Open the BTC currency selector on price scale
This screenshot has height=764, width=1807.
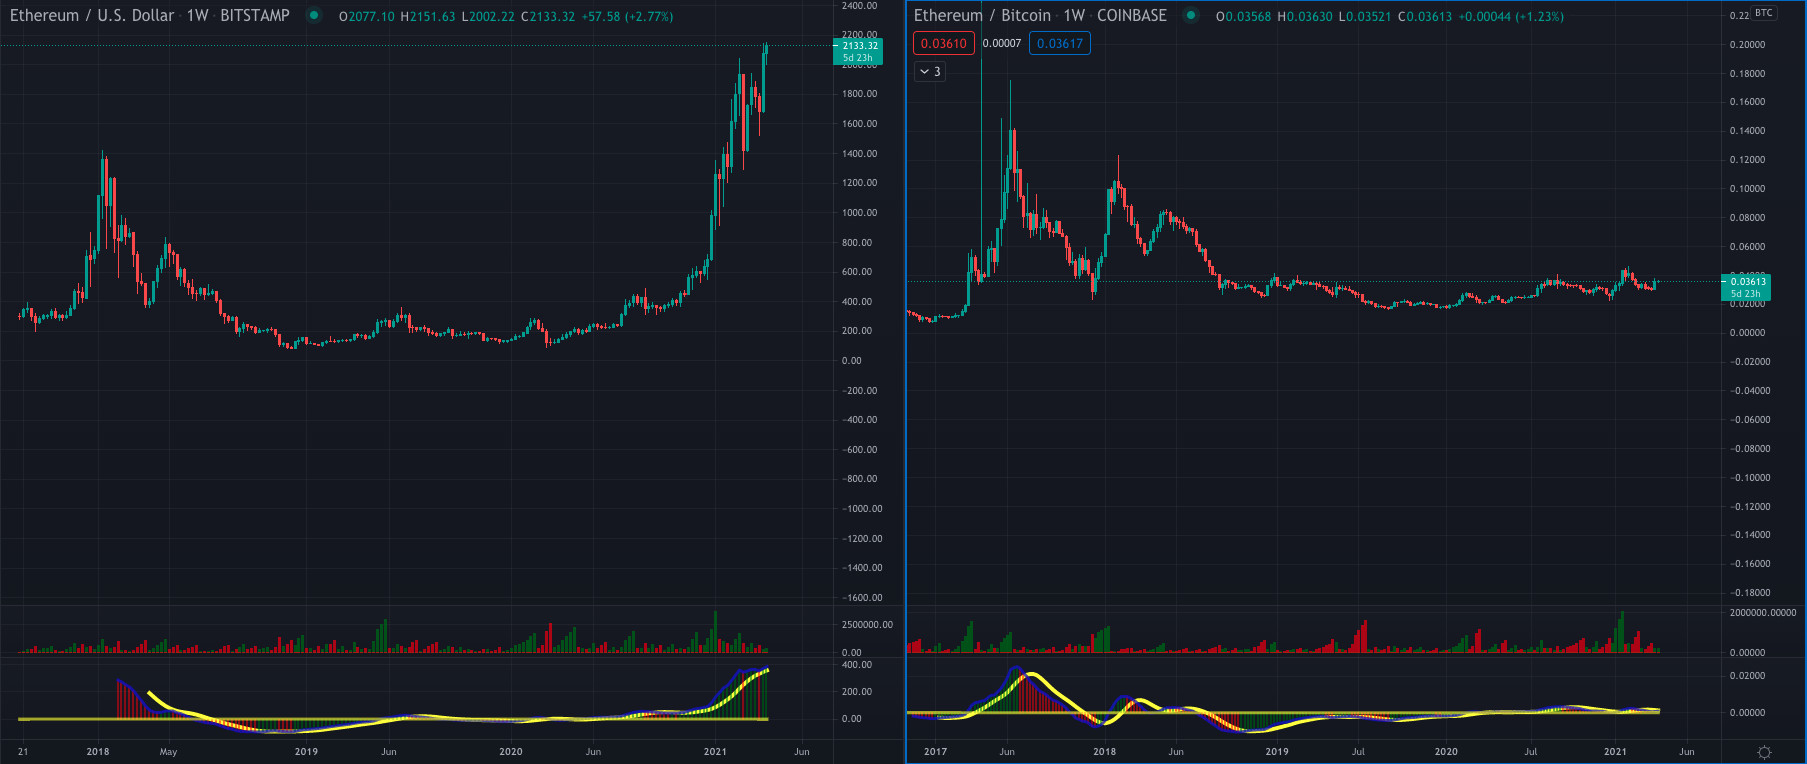[x=1764, y=13]
